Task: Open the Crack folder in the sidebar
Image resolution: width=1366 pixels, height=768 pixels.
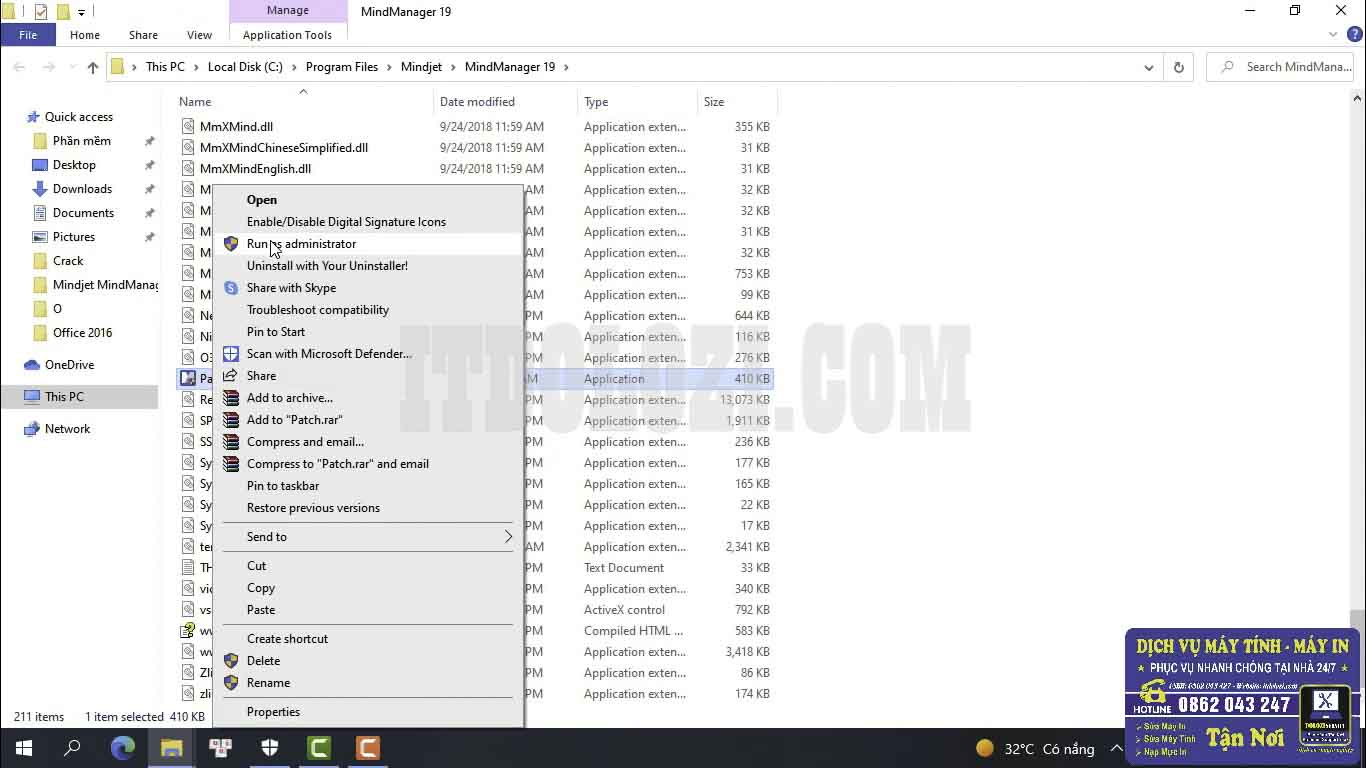Action: [x=67, y=260]
